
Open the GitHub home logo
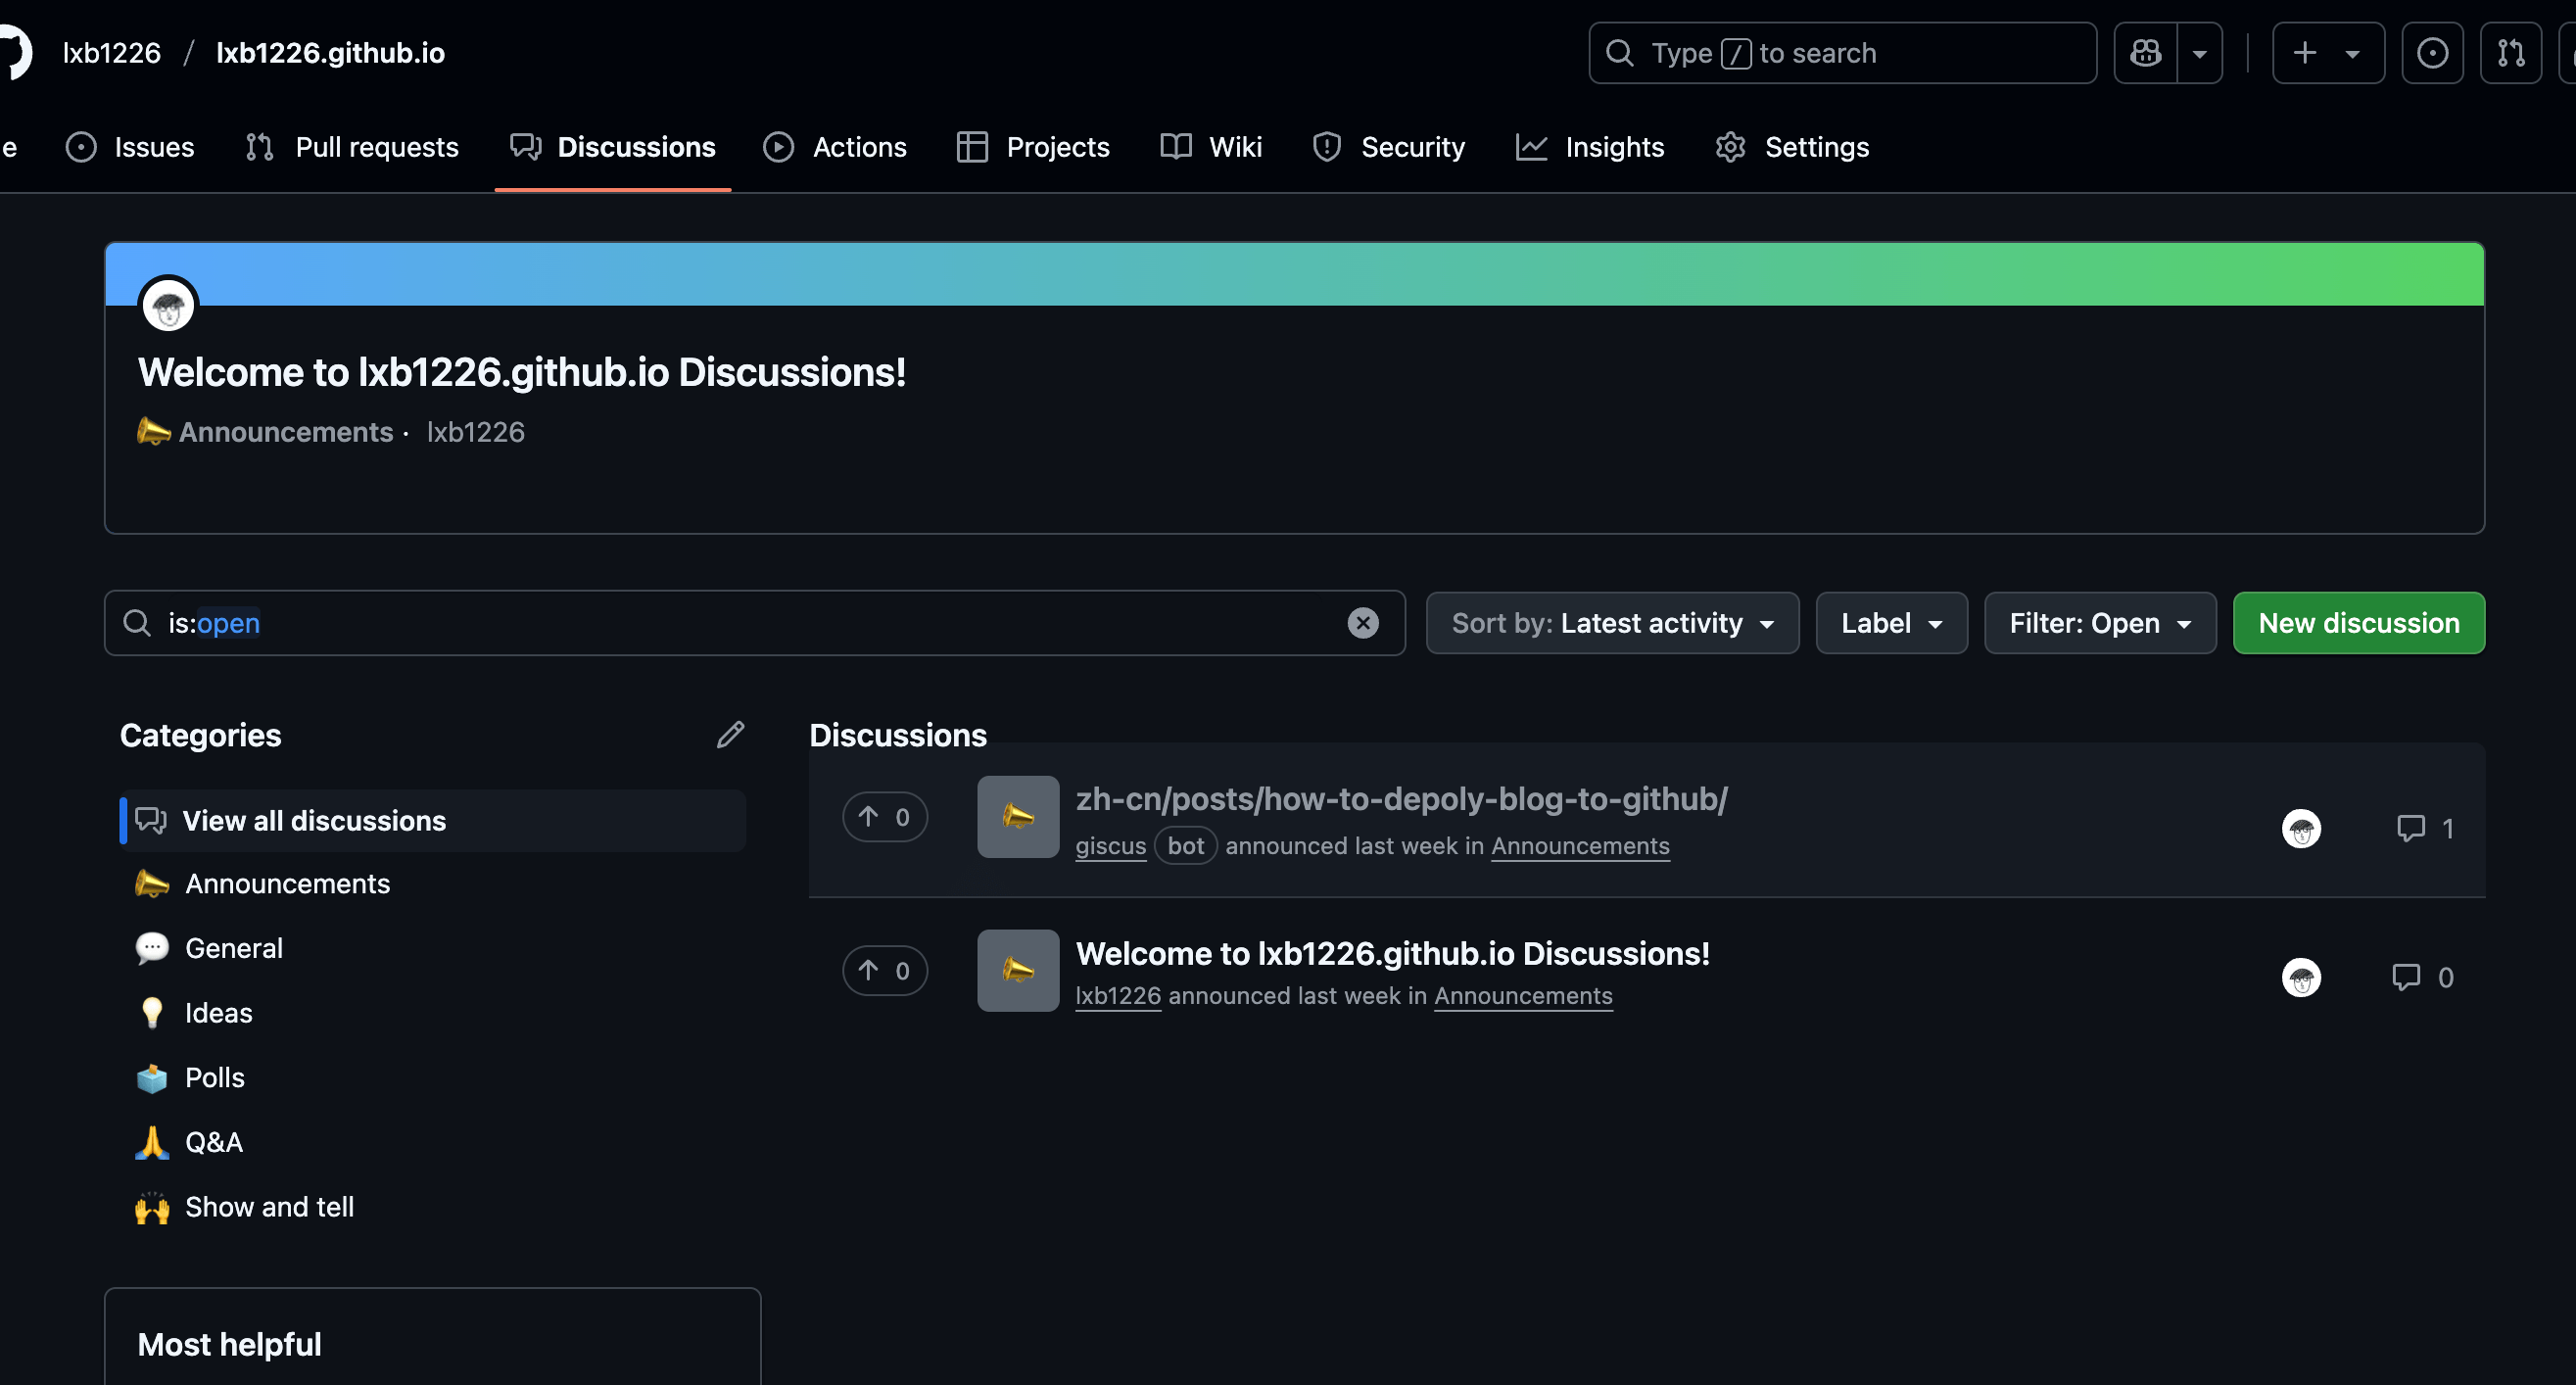(14, 52)
